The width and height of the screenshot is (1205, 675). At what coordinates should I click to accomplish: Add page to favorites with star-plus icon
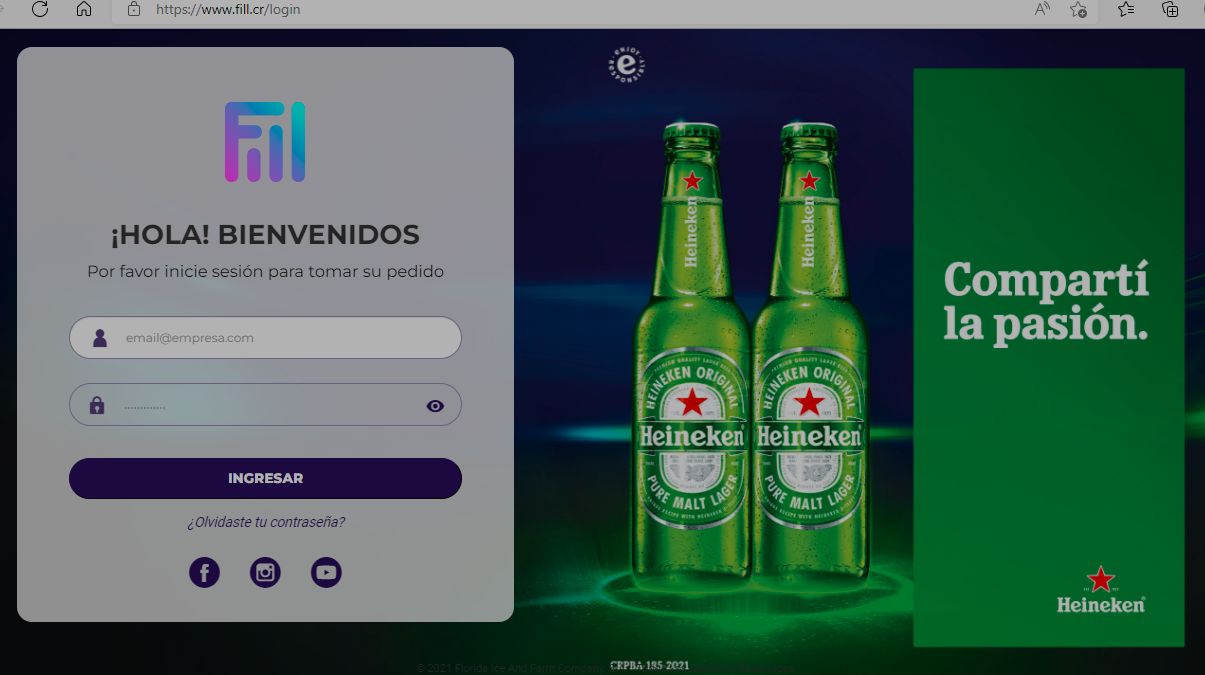coord(1078,9)
